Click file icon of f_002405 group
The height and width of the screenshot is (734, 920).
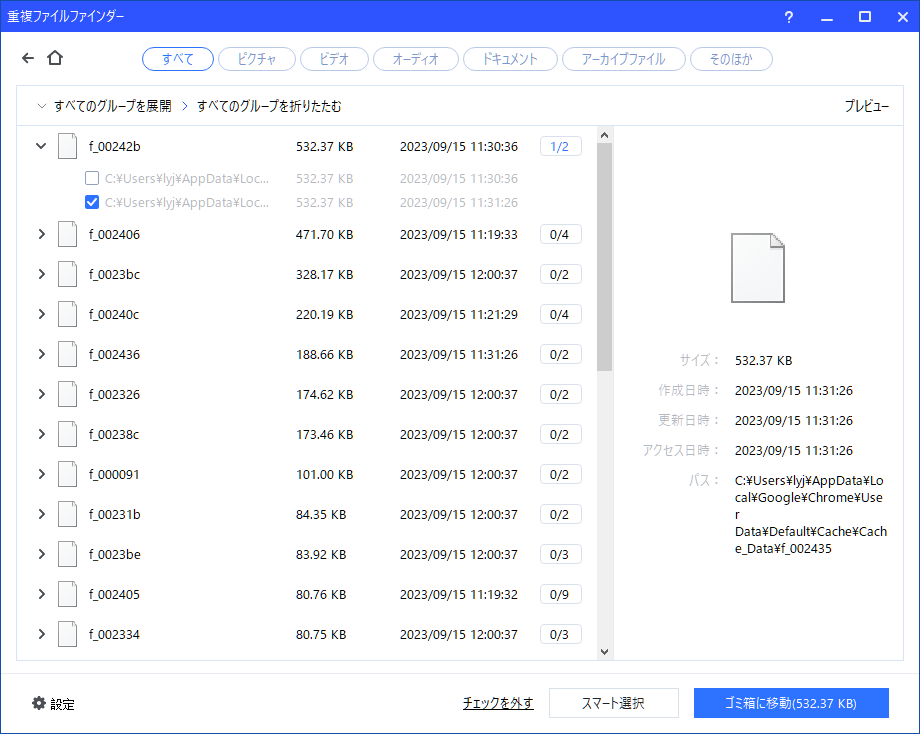(x=67, y=593)
